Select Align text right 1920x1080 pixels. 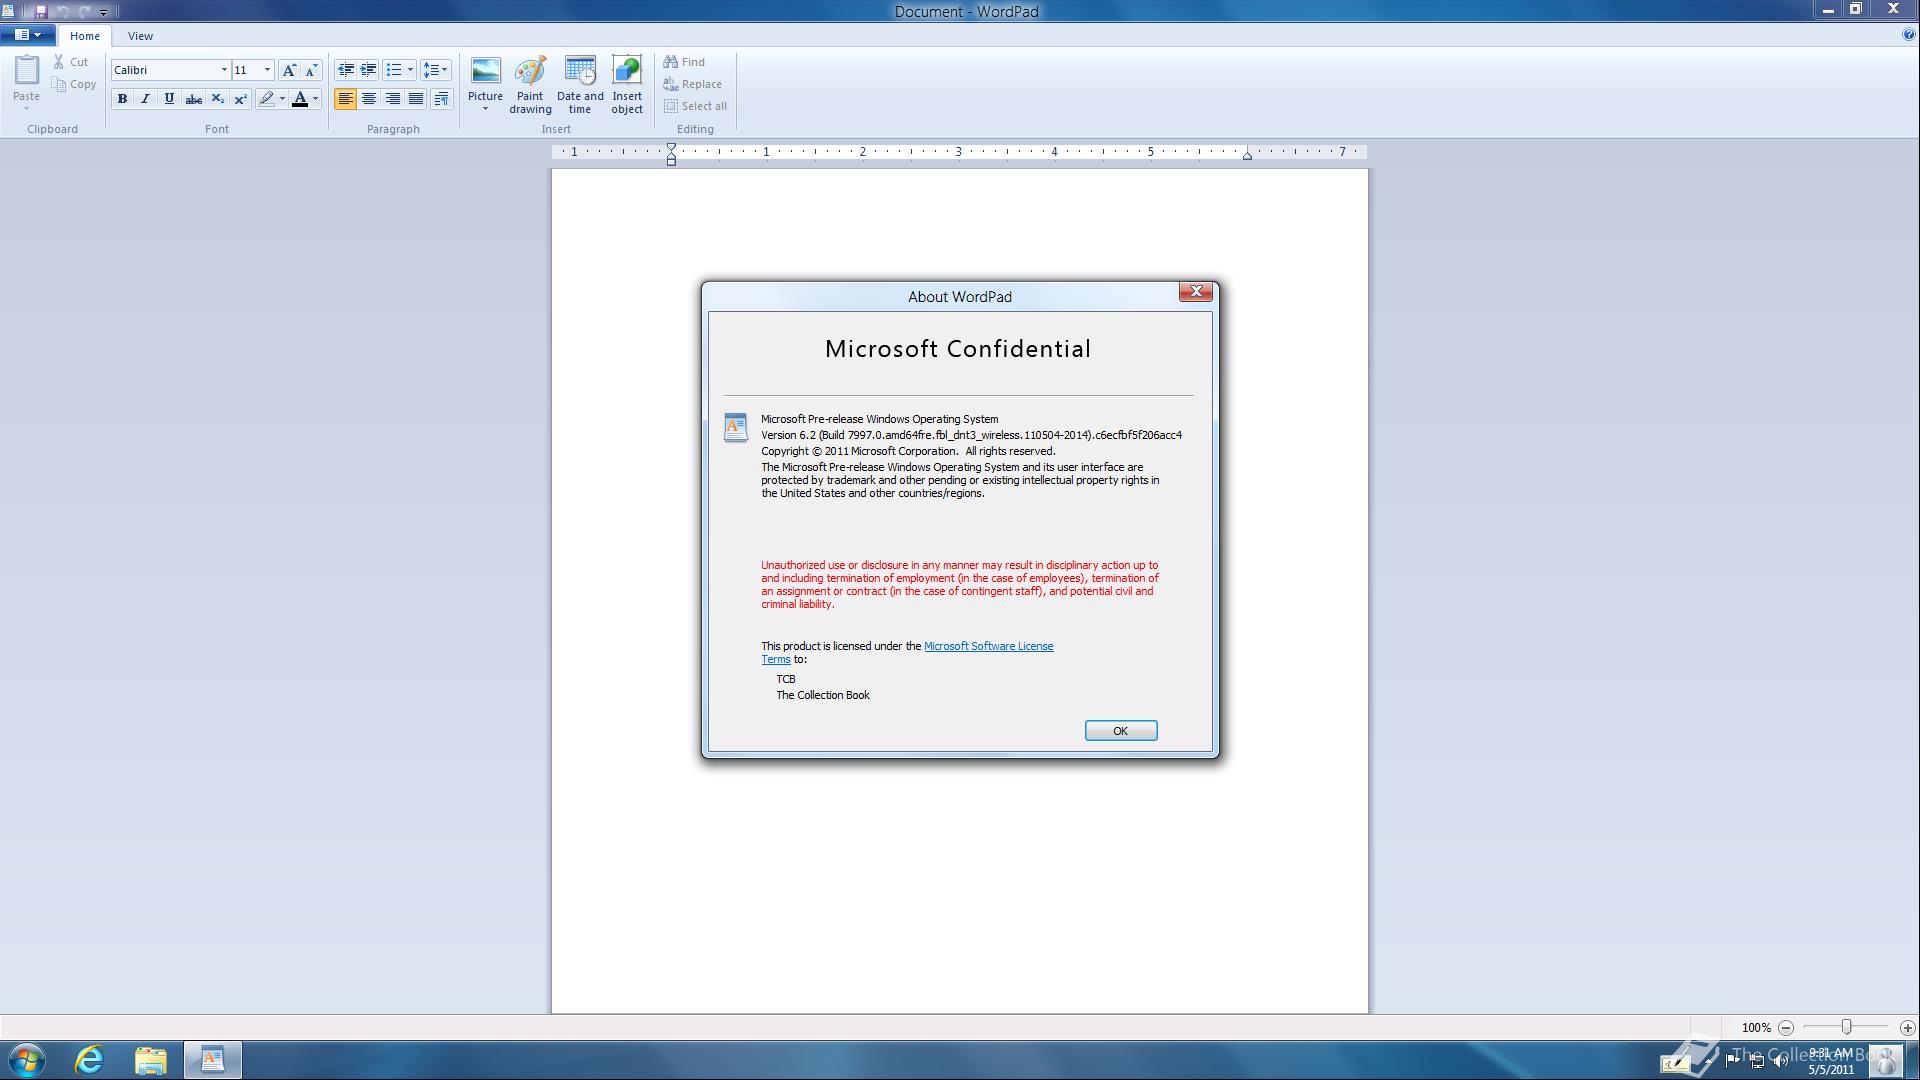[x=393, y=99]
